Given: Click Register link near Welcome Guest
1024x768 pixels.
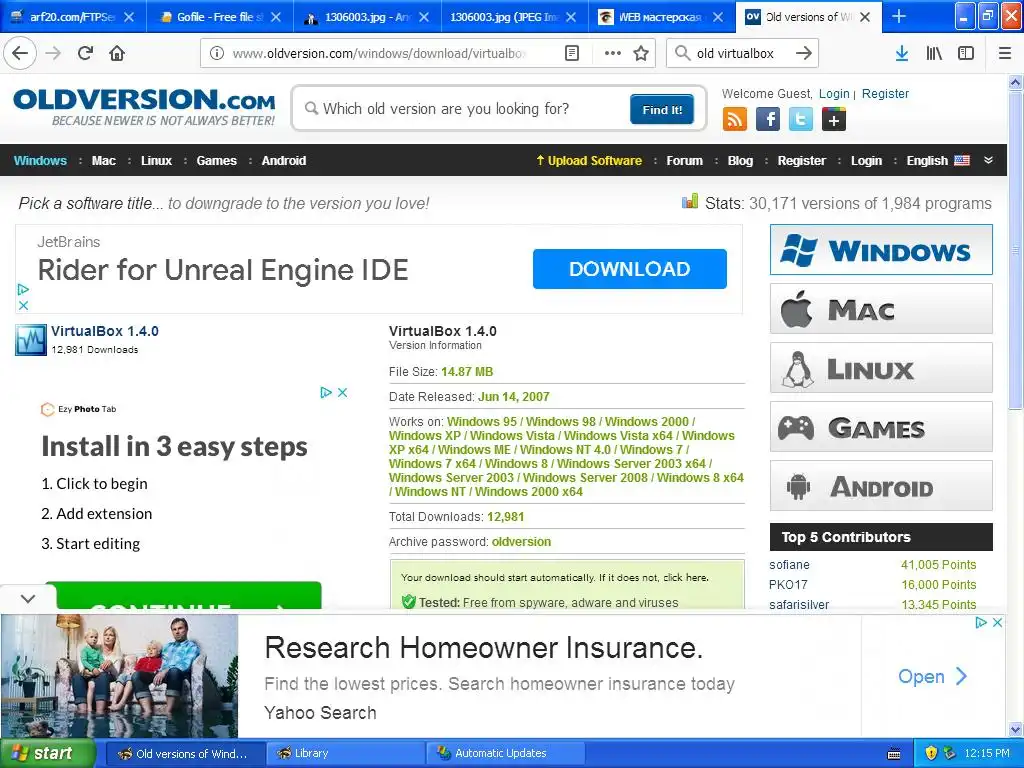Looking at the screenshot, I should tap(885, 93).
